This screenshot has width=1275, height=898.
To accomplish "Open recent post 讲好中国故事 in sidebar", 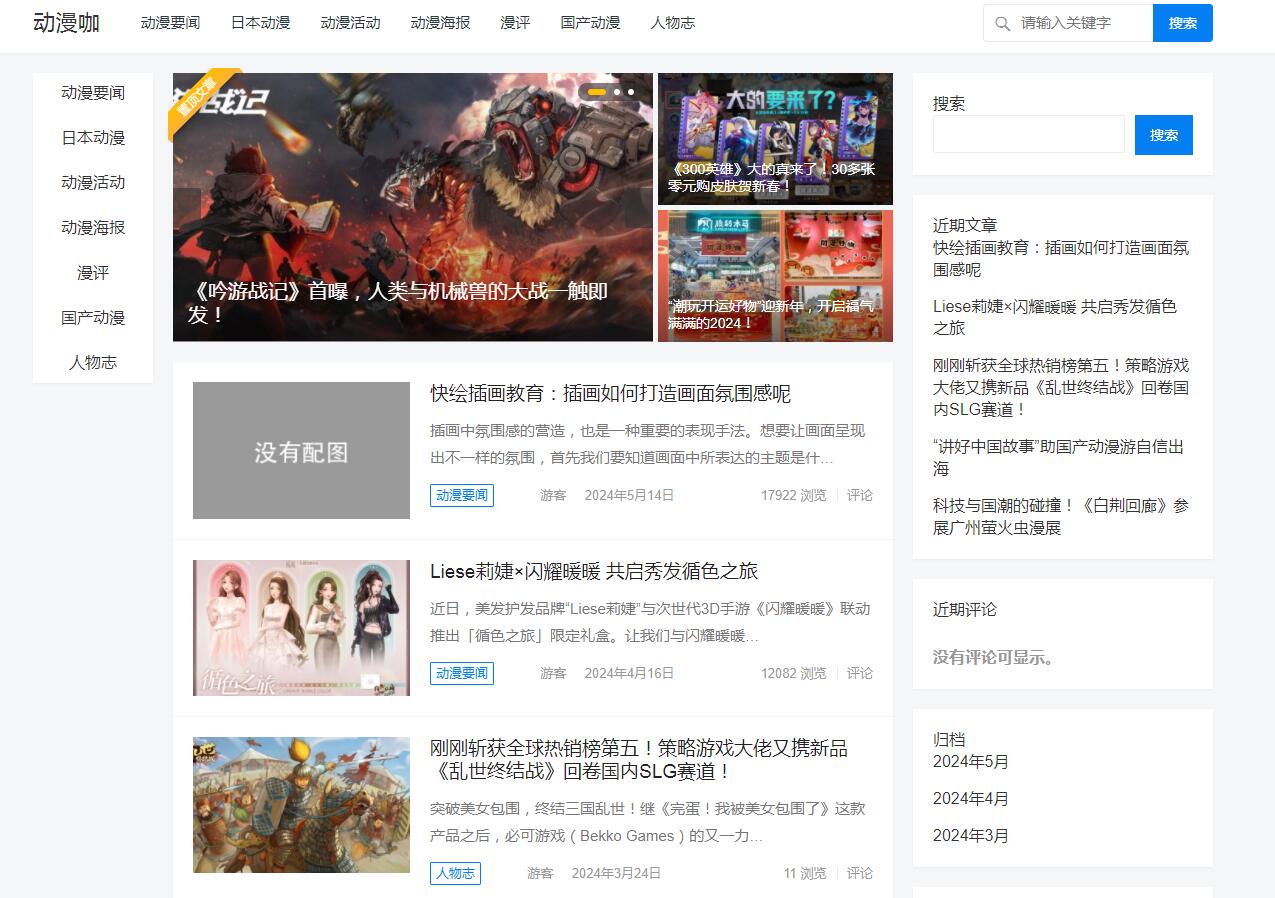I will click(1058, 457).
